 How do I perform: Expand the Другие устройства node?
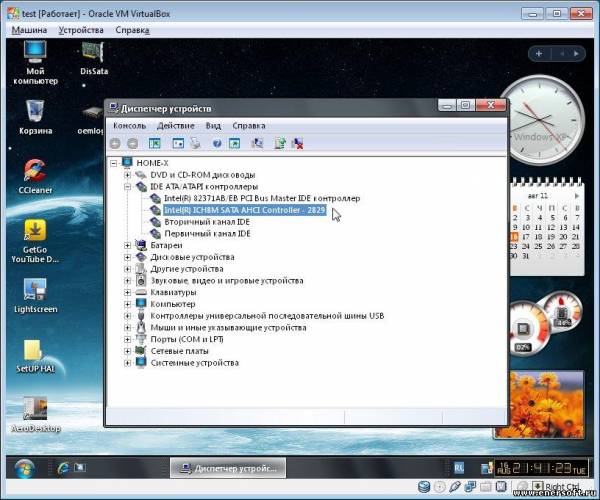click(x=127, y=269)
